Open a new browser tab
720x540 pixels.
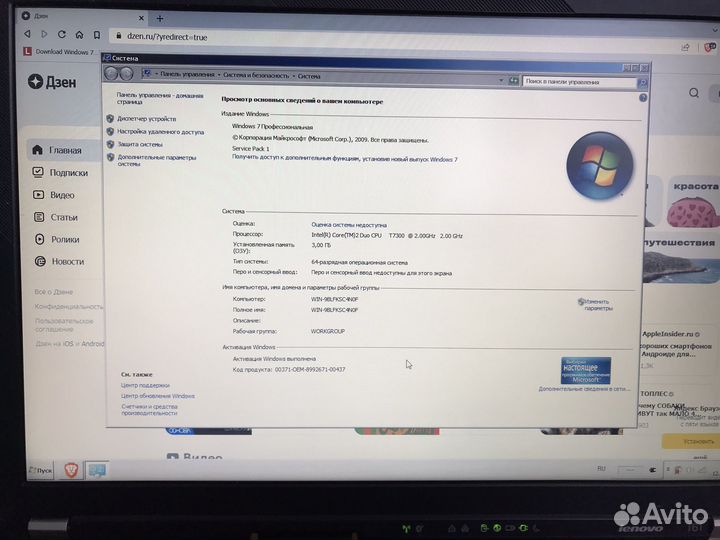(160, 18)
